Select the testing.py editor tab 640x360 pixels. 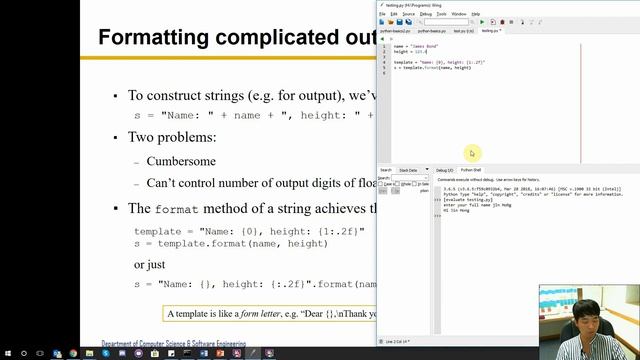coord(491,31)
